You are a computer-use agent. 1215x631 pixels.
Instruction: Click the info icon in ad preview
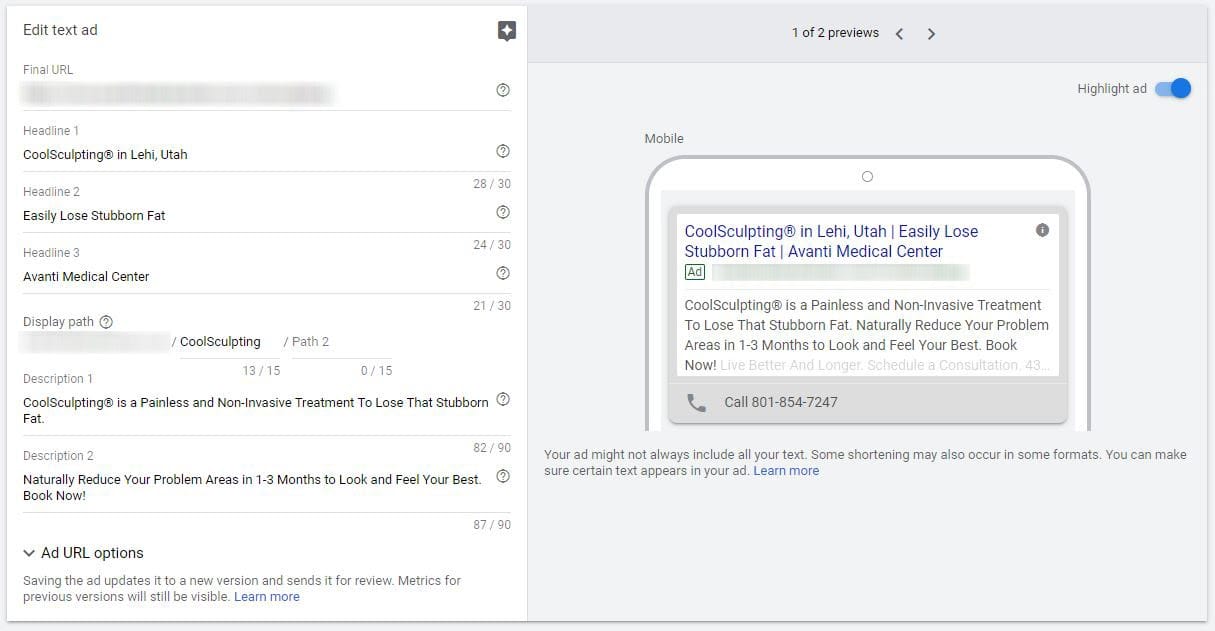coord(1042,230)
